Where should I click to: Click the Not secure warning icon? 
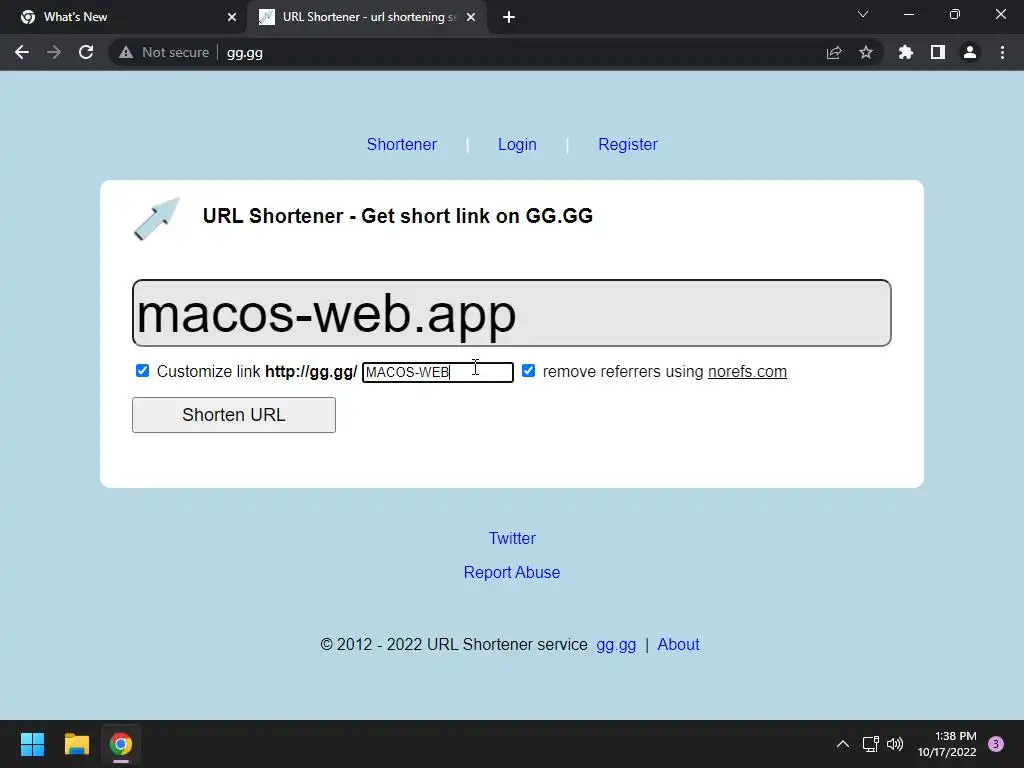point(126,52)
